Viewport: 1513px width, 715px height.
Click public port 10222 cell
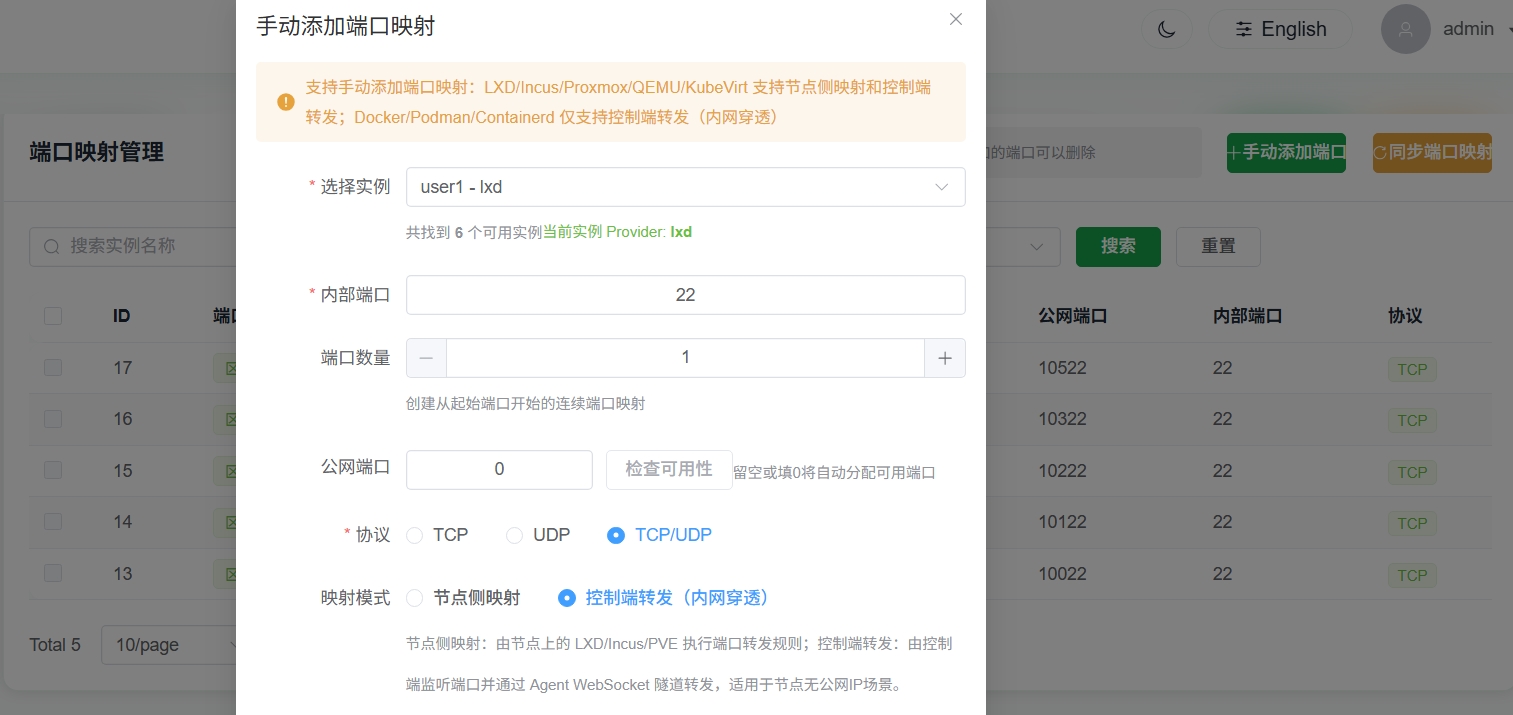point(1062,470)
